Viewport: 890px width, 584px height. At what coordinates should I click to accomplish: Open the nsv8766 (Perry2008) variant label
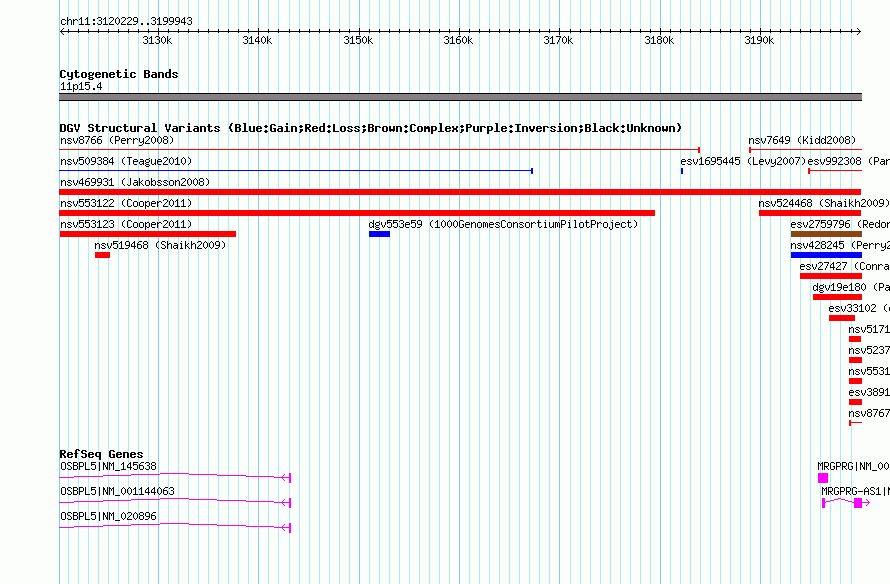pos(117,140)
